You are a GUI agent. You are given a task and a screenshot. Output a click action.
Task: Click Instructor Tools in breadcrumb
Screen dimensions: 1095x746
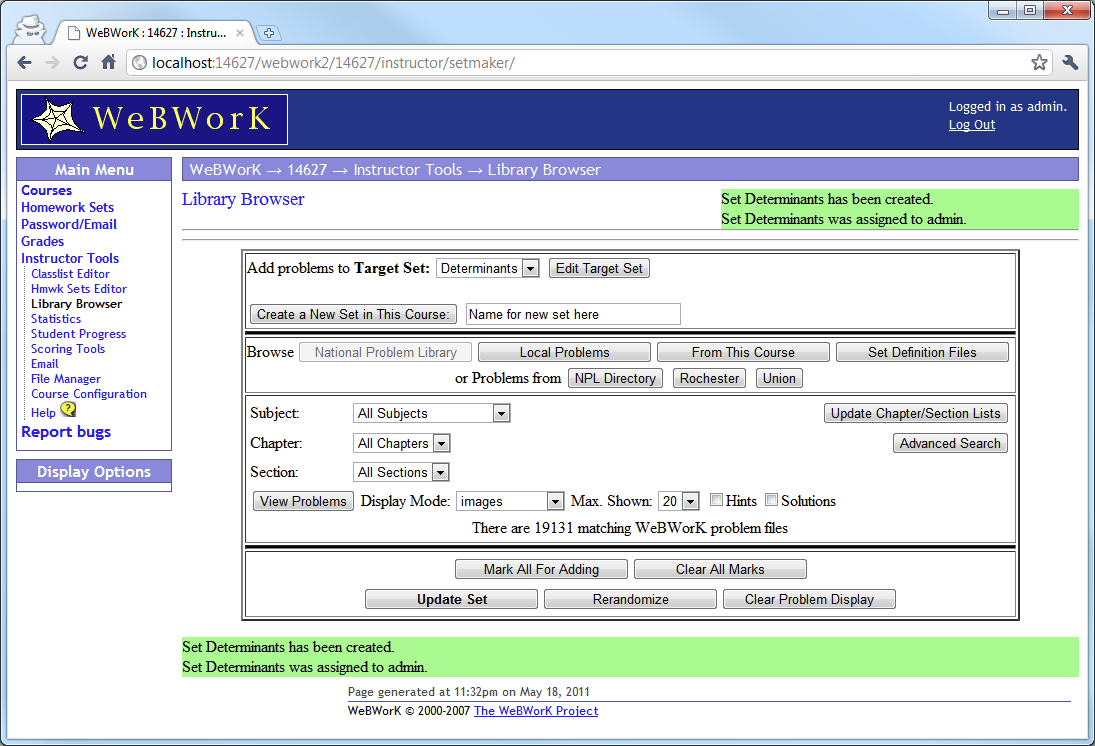click(x=408, y=170)
